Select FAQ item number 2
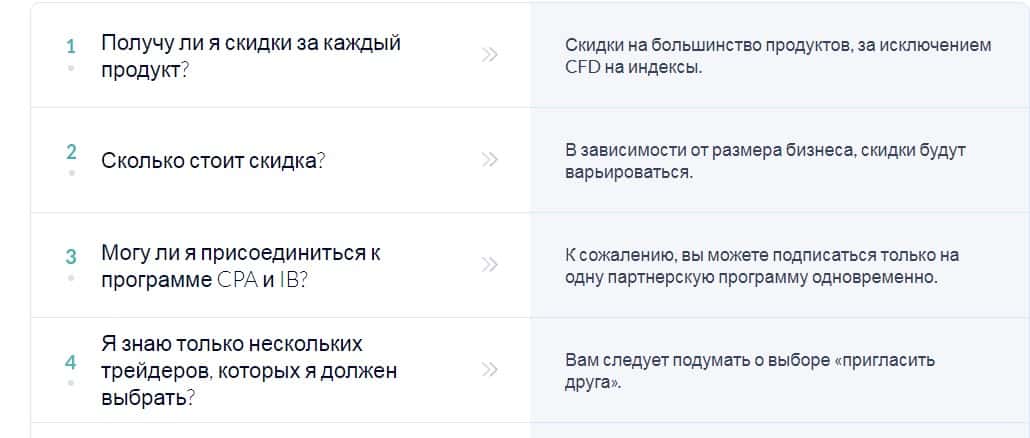1030x438 pixels. tap(71, 152)
